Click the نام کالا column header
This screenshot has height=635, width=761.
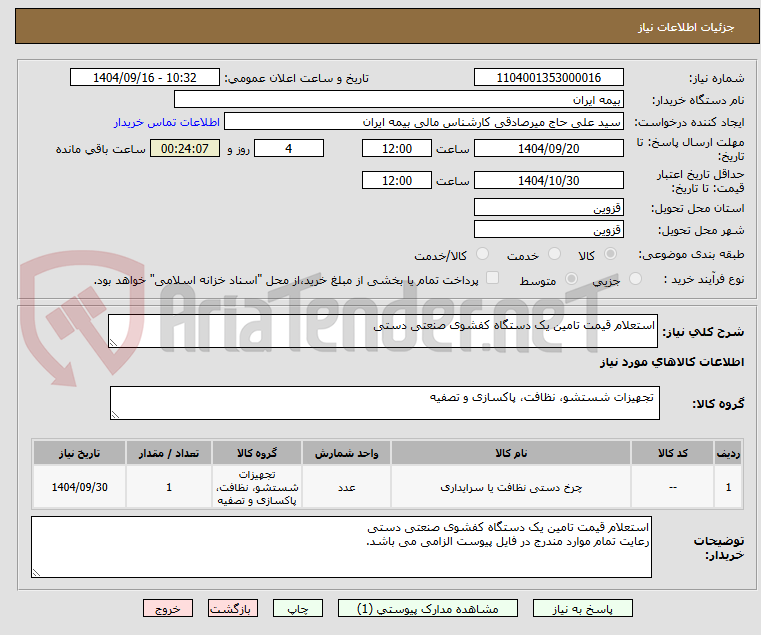coord(511,453)
